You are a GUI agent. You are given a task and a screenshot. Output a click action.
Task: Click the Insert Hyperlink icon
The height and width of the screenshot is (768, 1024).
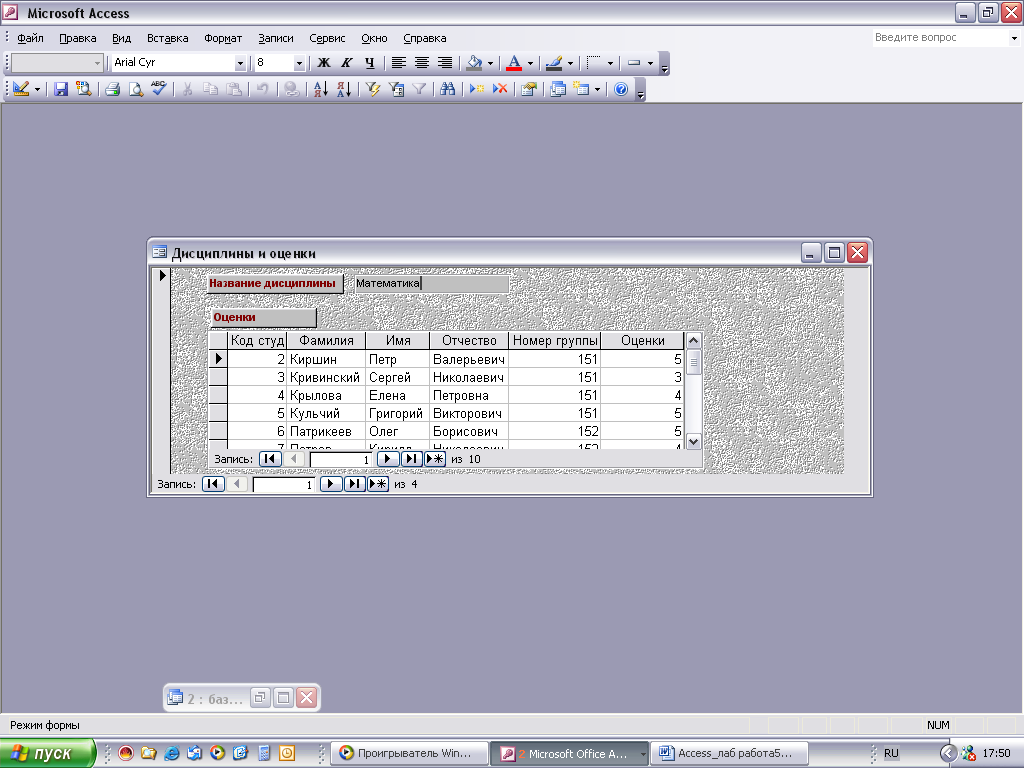291,89
